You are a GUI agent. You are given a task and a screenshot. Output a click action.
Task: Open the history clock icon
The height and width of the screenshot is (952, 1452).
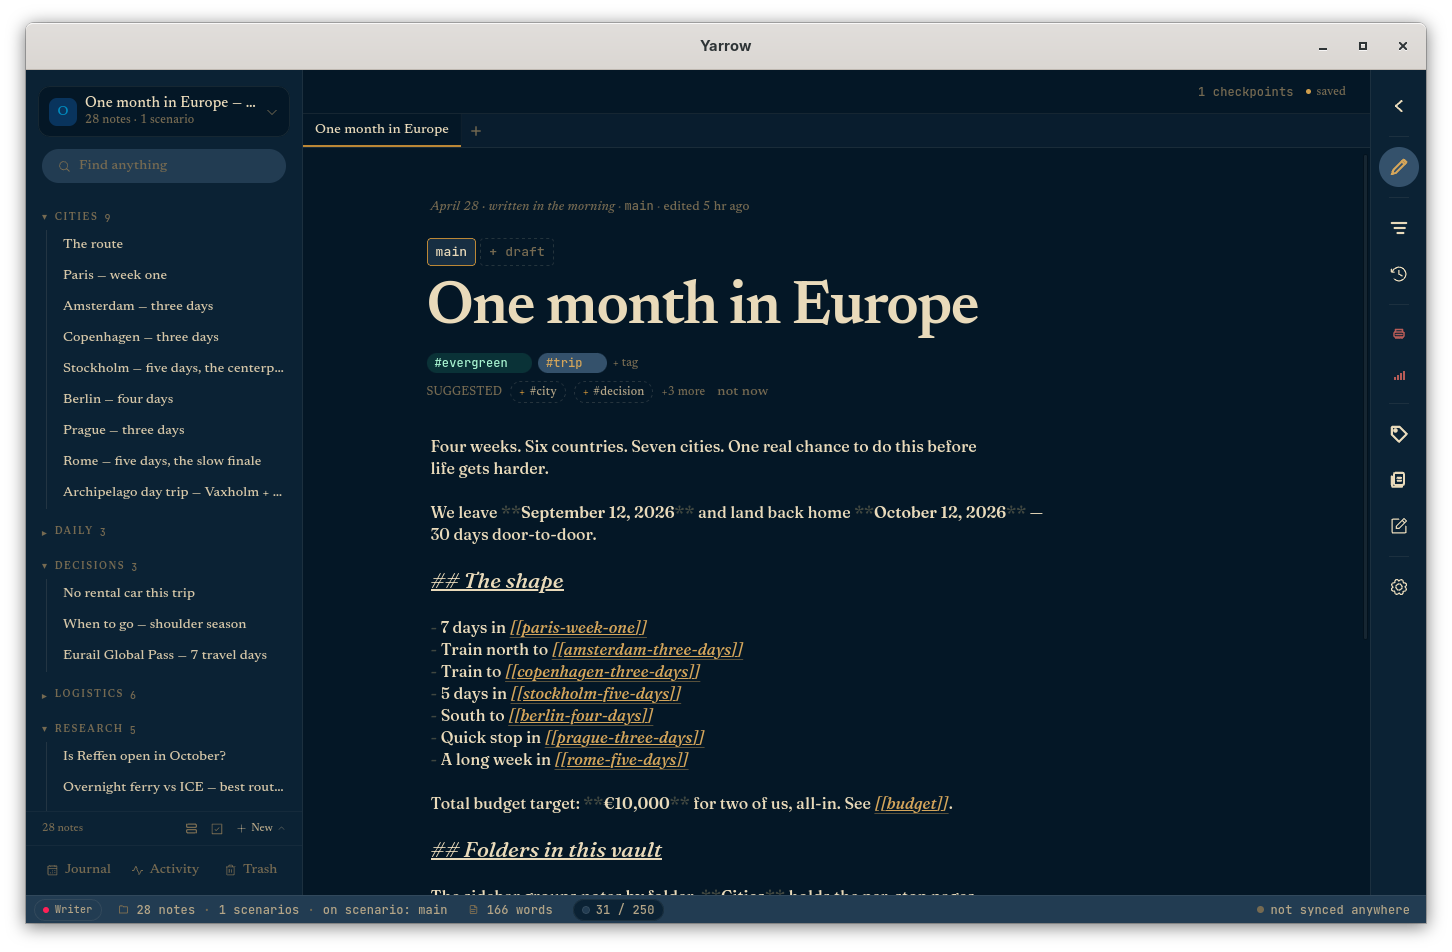point(1399,274)
